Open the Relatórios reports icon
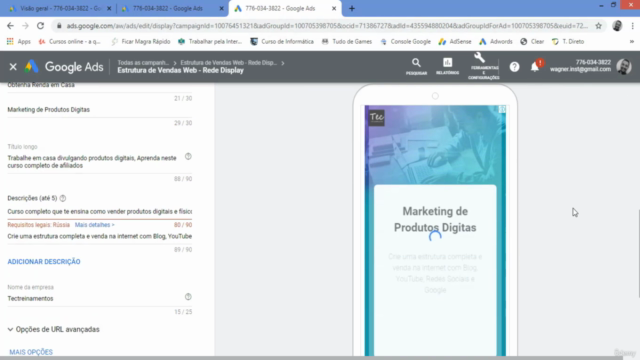Screen dimensions: 640x360 point(447,67)
